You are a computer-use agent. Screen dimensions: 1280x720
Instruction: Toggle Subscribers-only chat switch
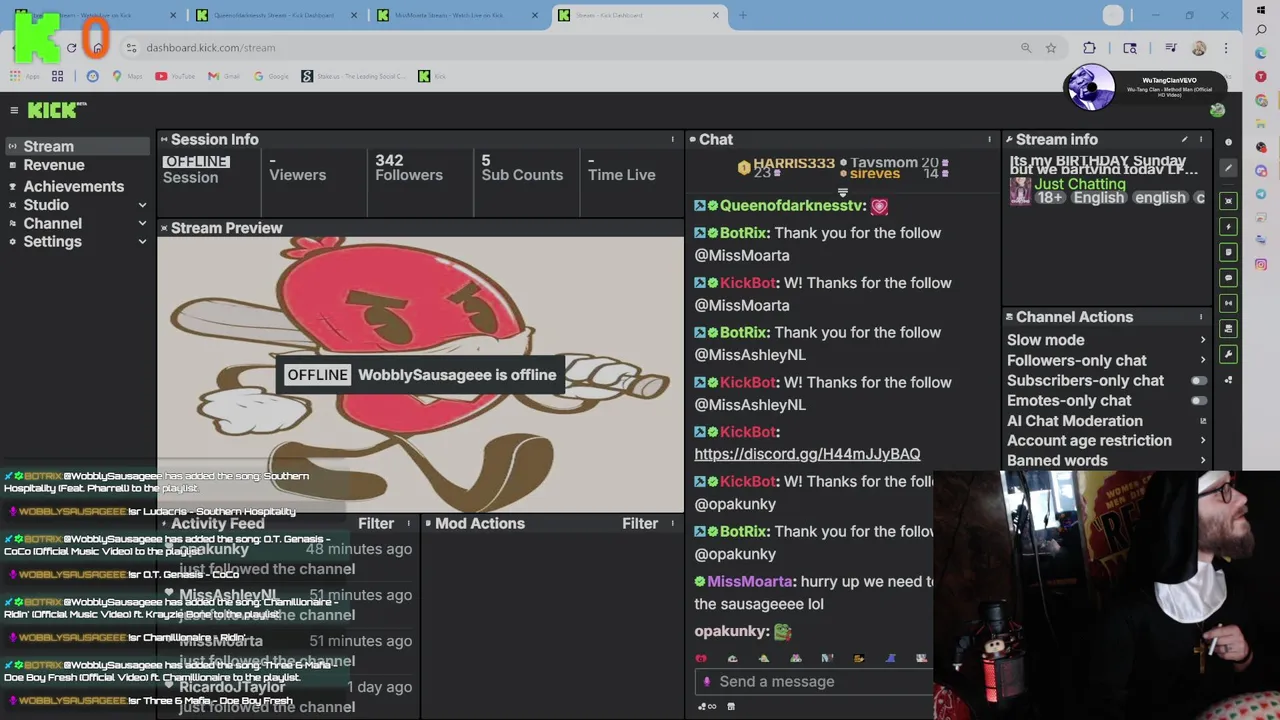1198,381
